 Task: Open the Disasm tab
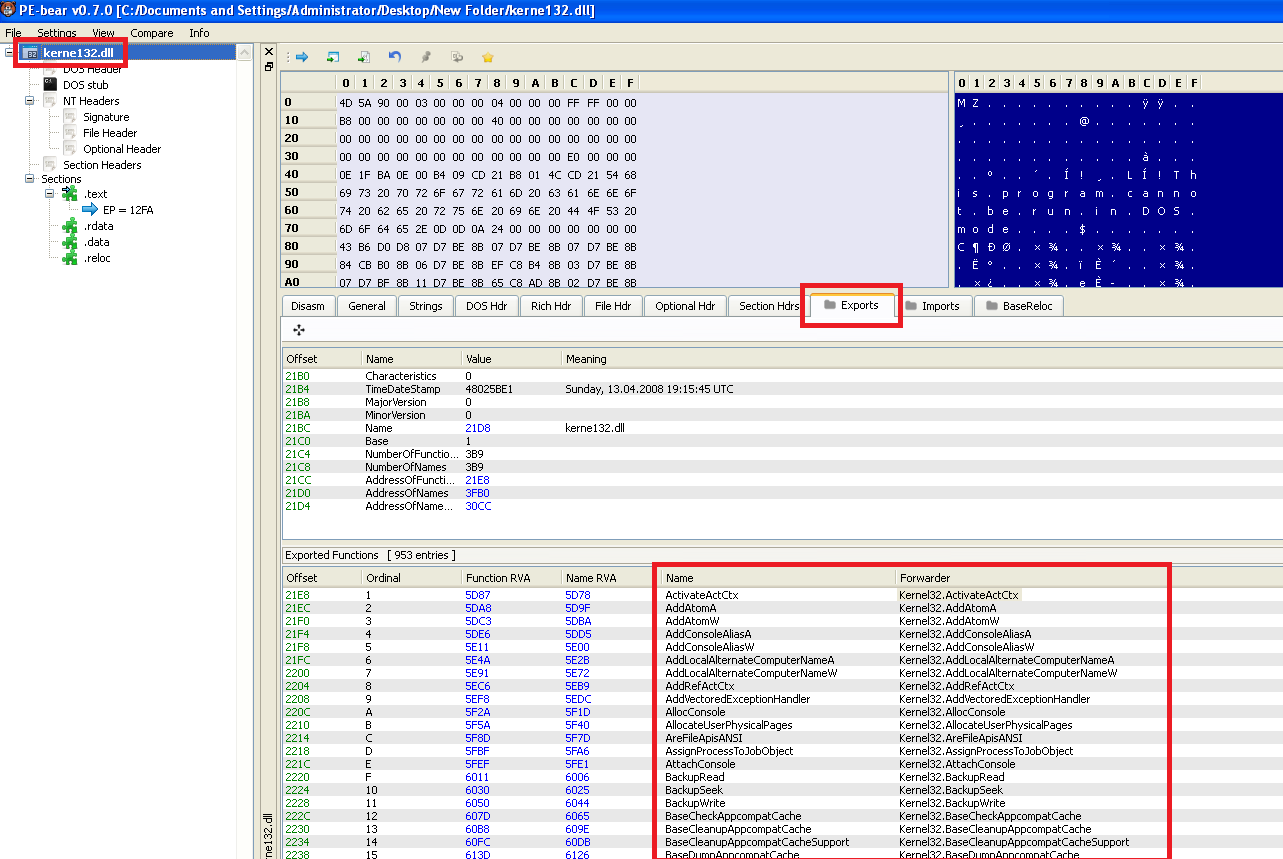[x=307, y=306]
